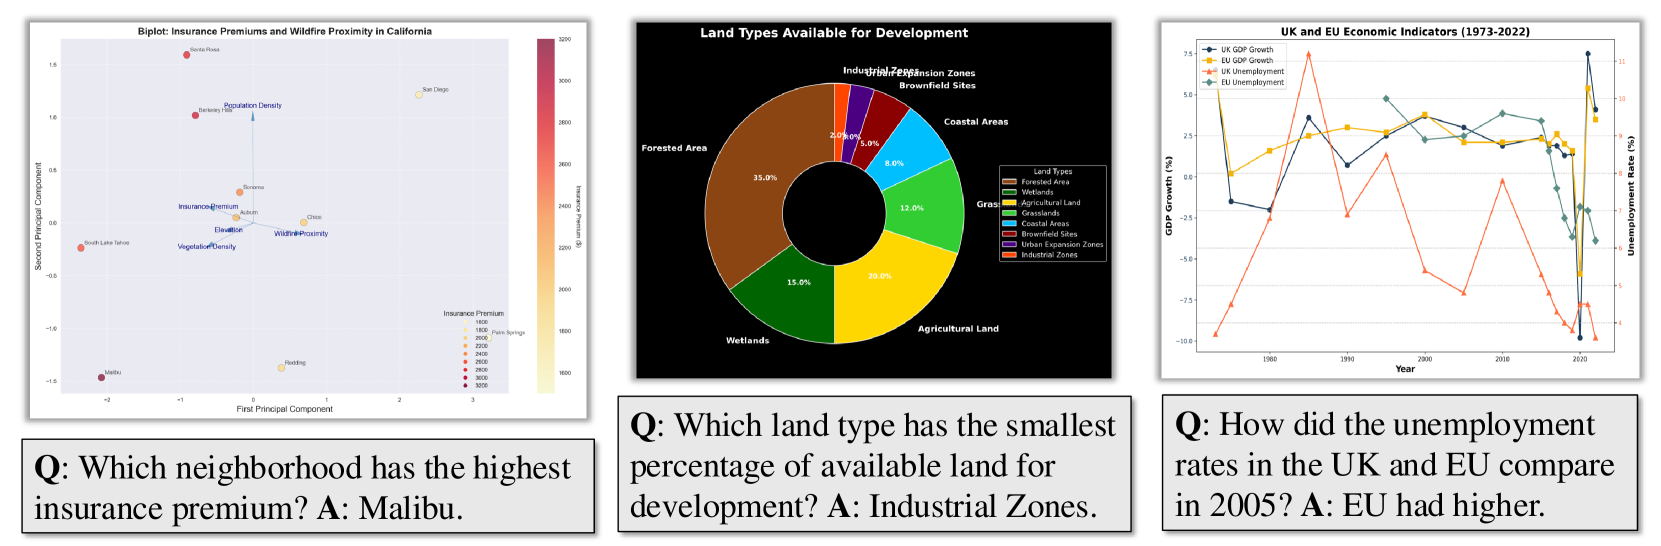Click the 'EU GDP Growth' legend entry
Screen dimensions: 1661x546
pos(1240,60)
